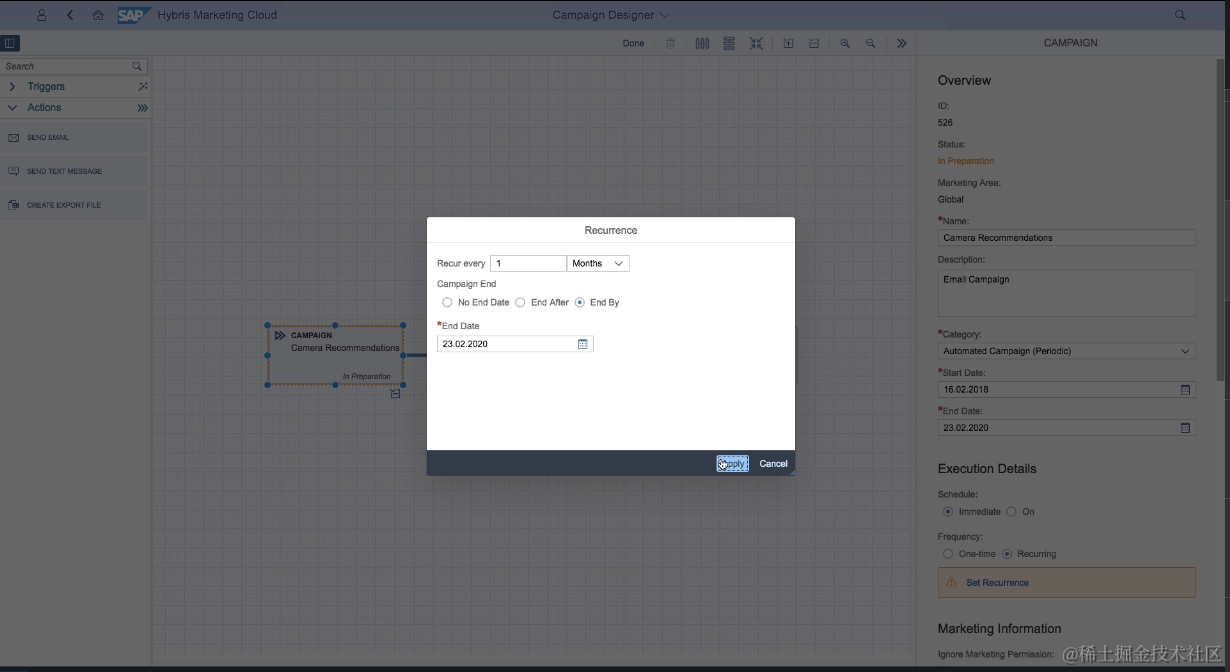Choose One-time frequency option

[948, 553]
